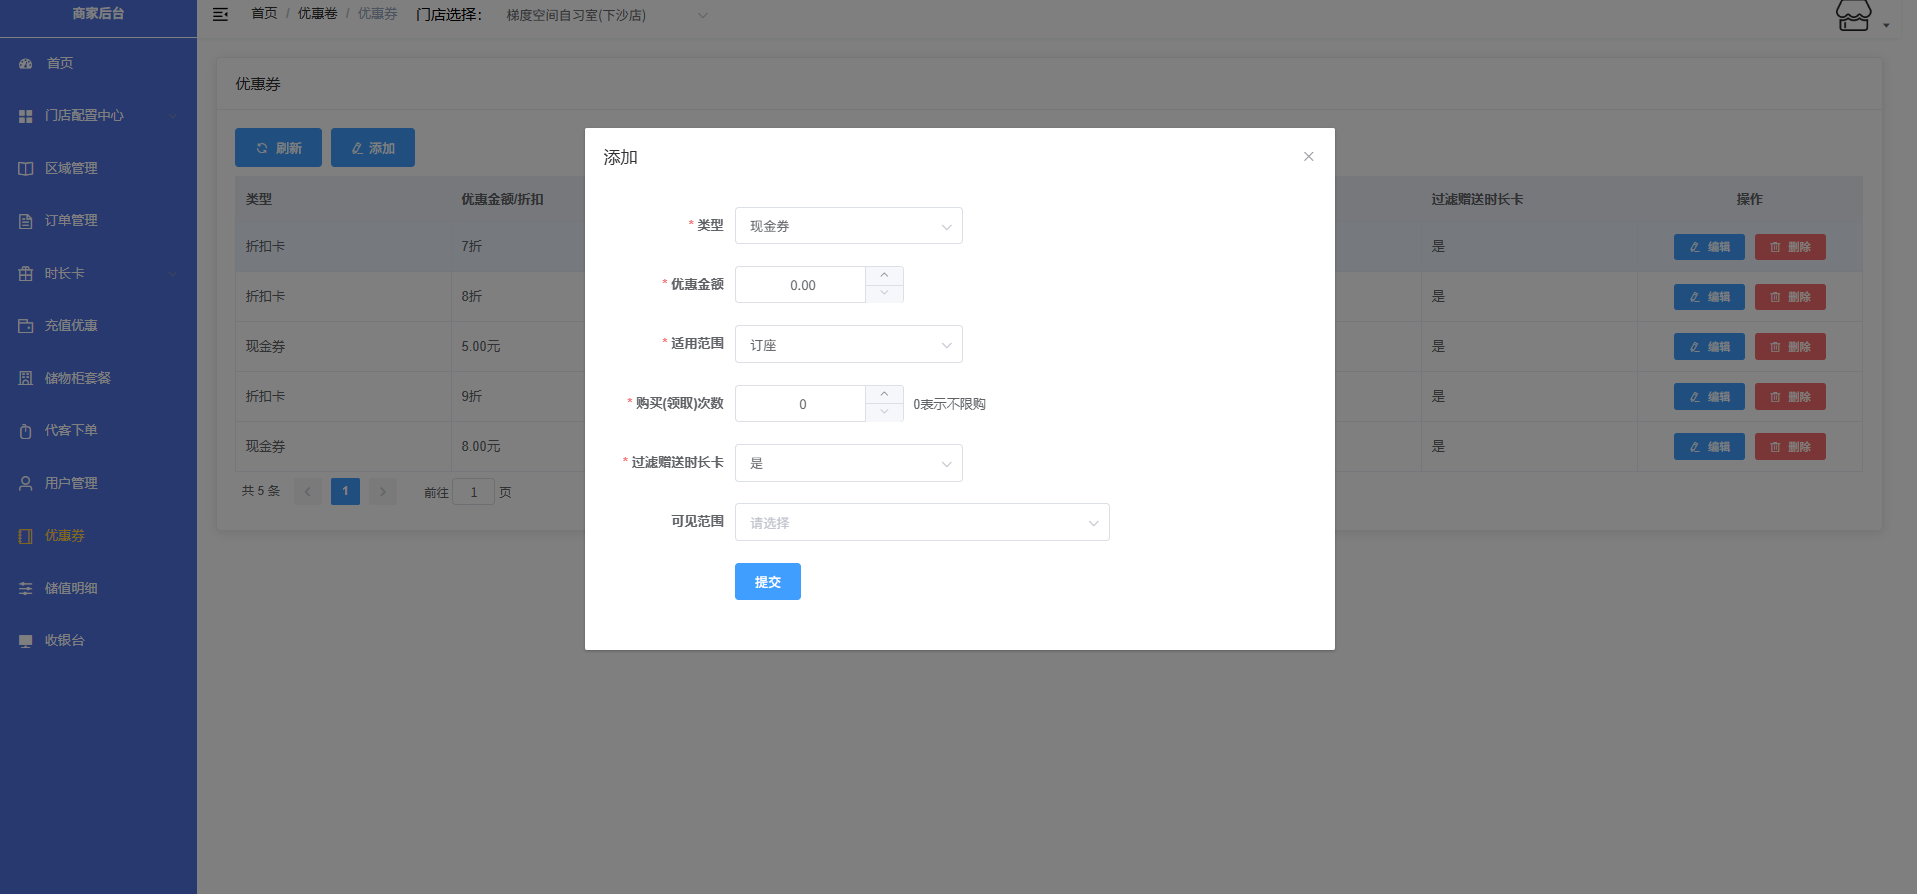This screenshot has width=1917, height=894.
Task: Open 区域管理 in the sidebar menu
Action: (71, 168)
